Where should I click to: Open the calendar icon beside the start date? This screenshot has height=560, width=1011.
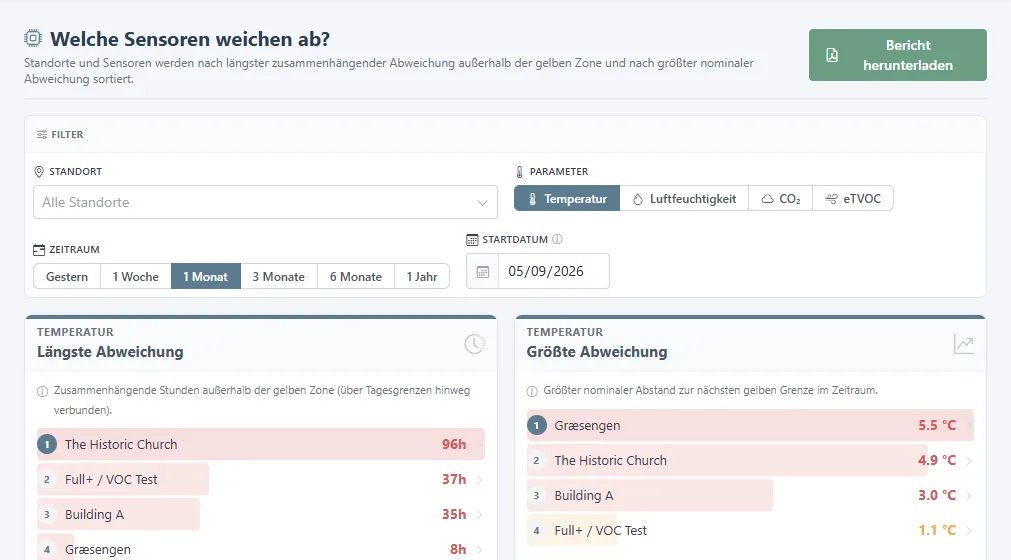[483, 272]
